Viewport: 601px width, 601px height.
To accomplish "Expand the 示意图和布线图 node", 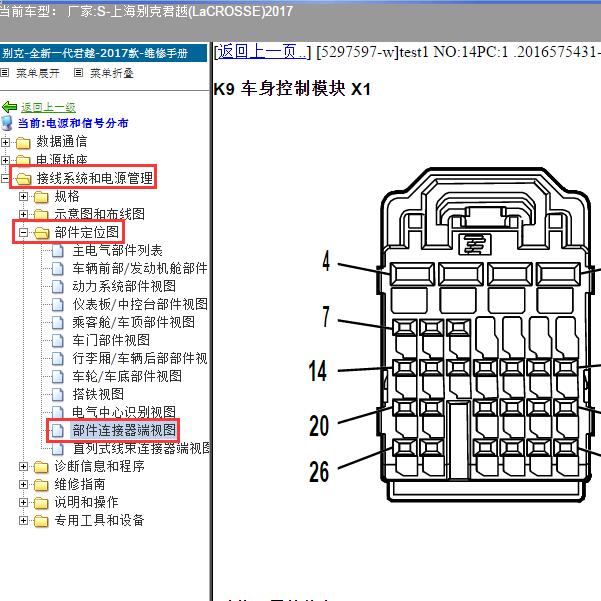I will (23, 214).
